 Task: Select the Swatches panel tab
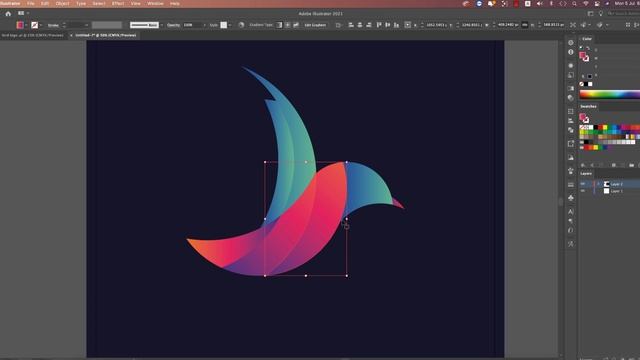tap(589, 107)
